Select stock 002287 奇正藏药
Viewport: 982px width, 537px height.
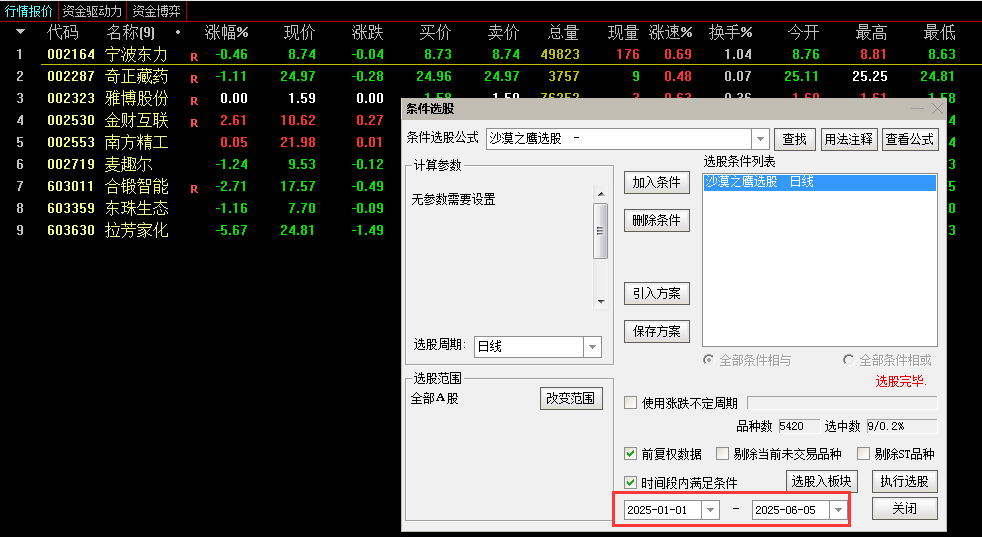(x=107, y=76)
